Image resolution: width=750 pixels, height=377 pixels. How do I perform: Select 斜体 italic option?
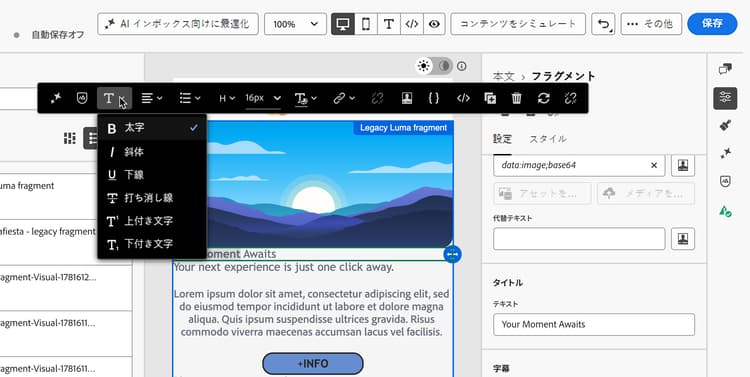(152, 152)
